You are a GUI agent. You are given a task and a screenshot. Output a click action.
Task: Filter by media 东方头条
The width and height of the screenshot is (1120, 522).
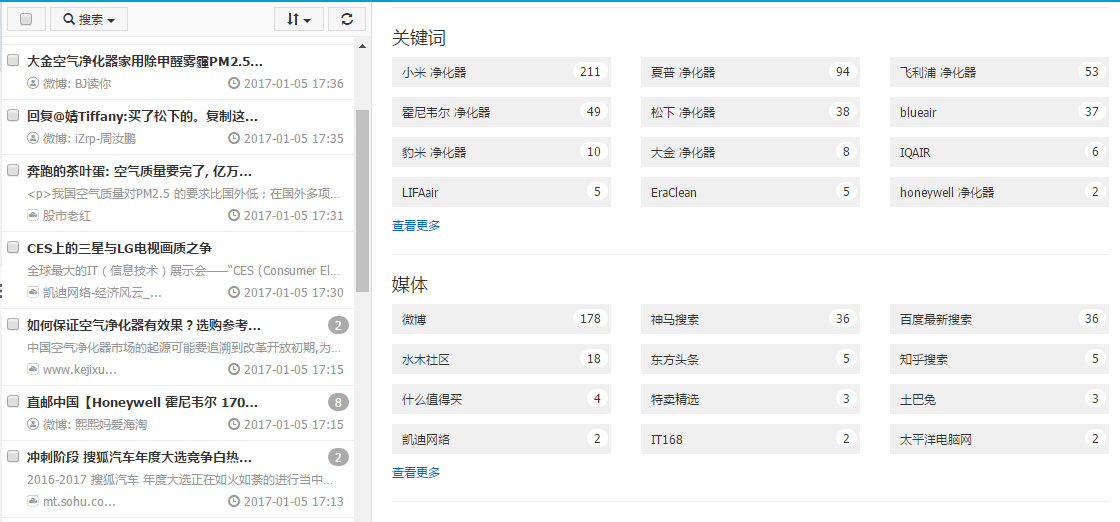750,359
